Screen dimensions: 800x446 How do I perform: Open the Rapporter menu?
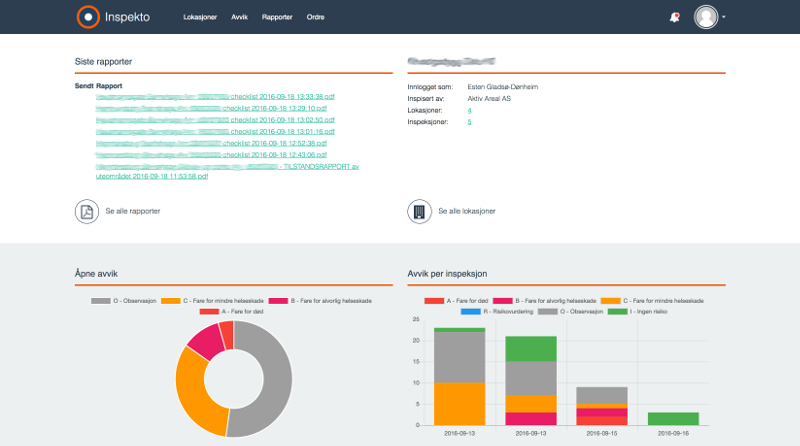(277, 17)
